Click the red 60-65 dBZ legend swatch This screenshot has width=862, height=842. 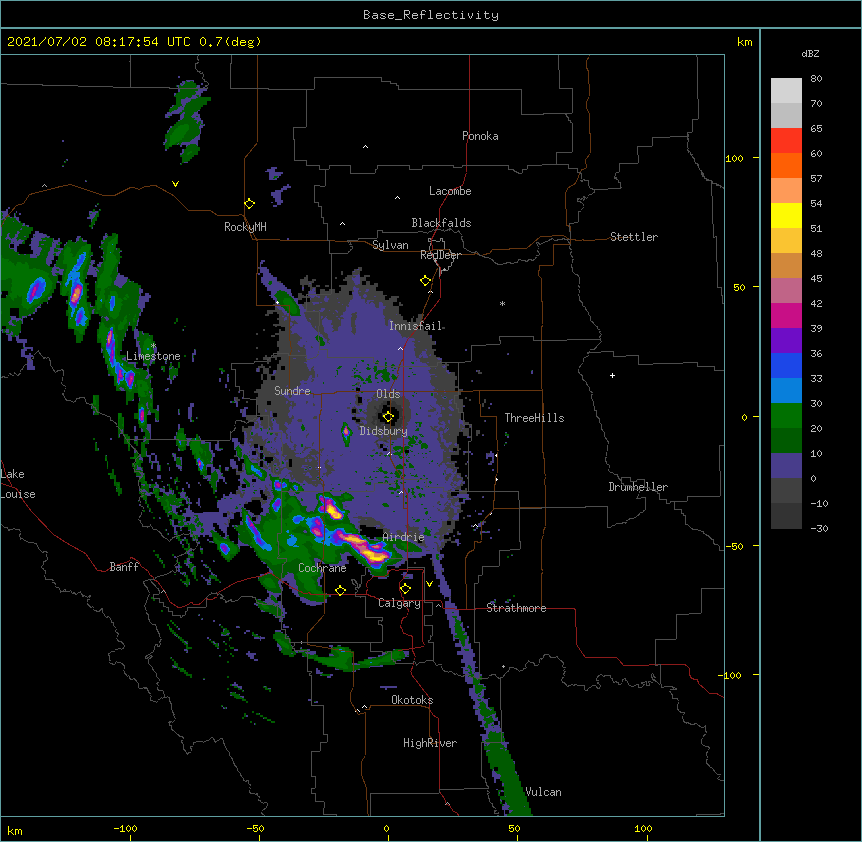[786, 141]
